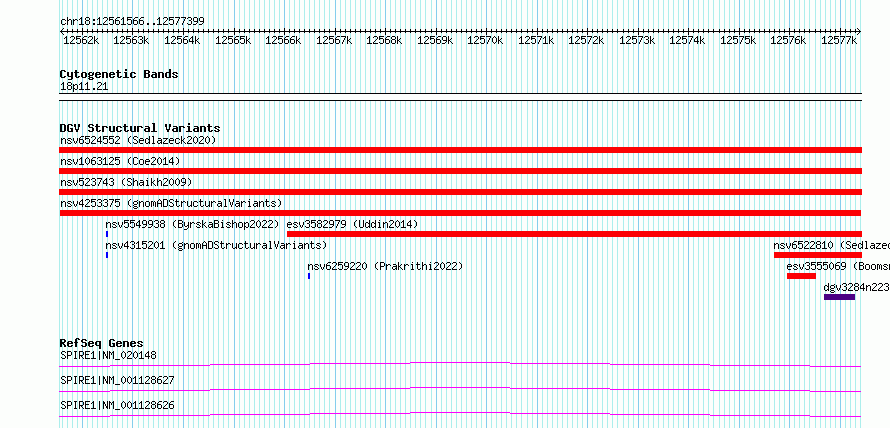Click the nsv6259220 (Prakrithi2022) label
The width and height of the screenshot is (890, 428).
tap(385, 266)
